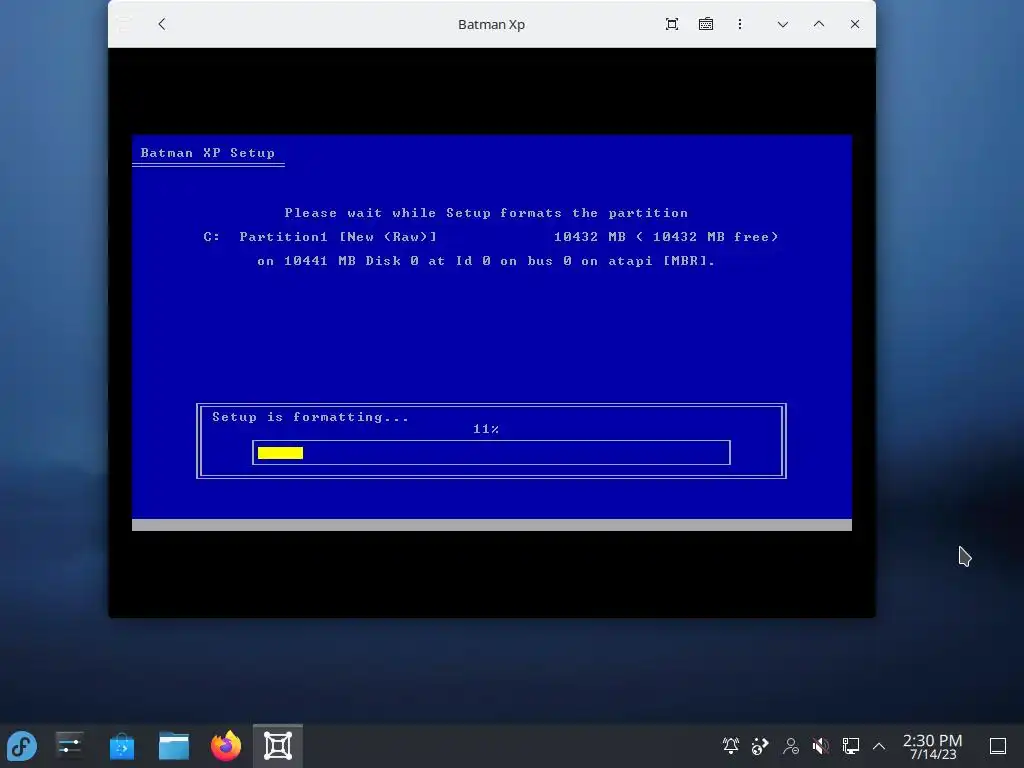The height and width of the screenshot is (768, 1024).
Task: Open the user accounts tray icon
Action: pyautogui.click(x=791, y=745)
